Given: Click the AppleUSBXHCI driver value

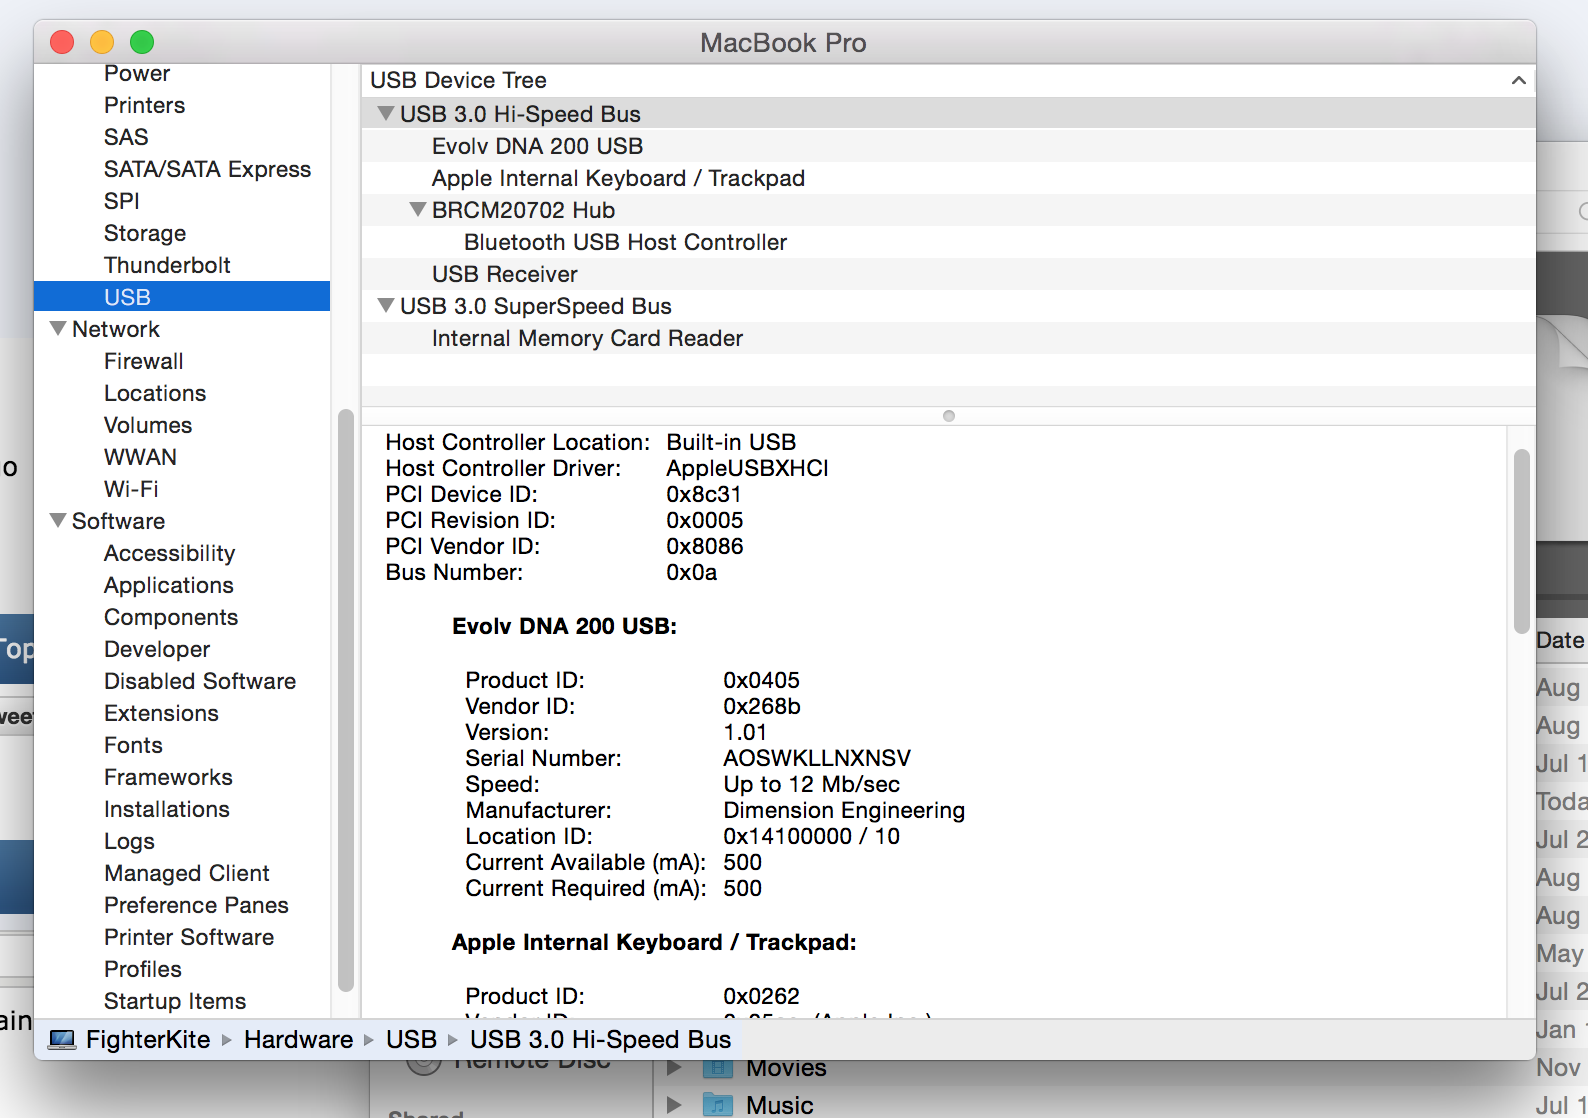Looking at the screenshot, I should coord(747,468).
